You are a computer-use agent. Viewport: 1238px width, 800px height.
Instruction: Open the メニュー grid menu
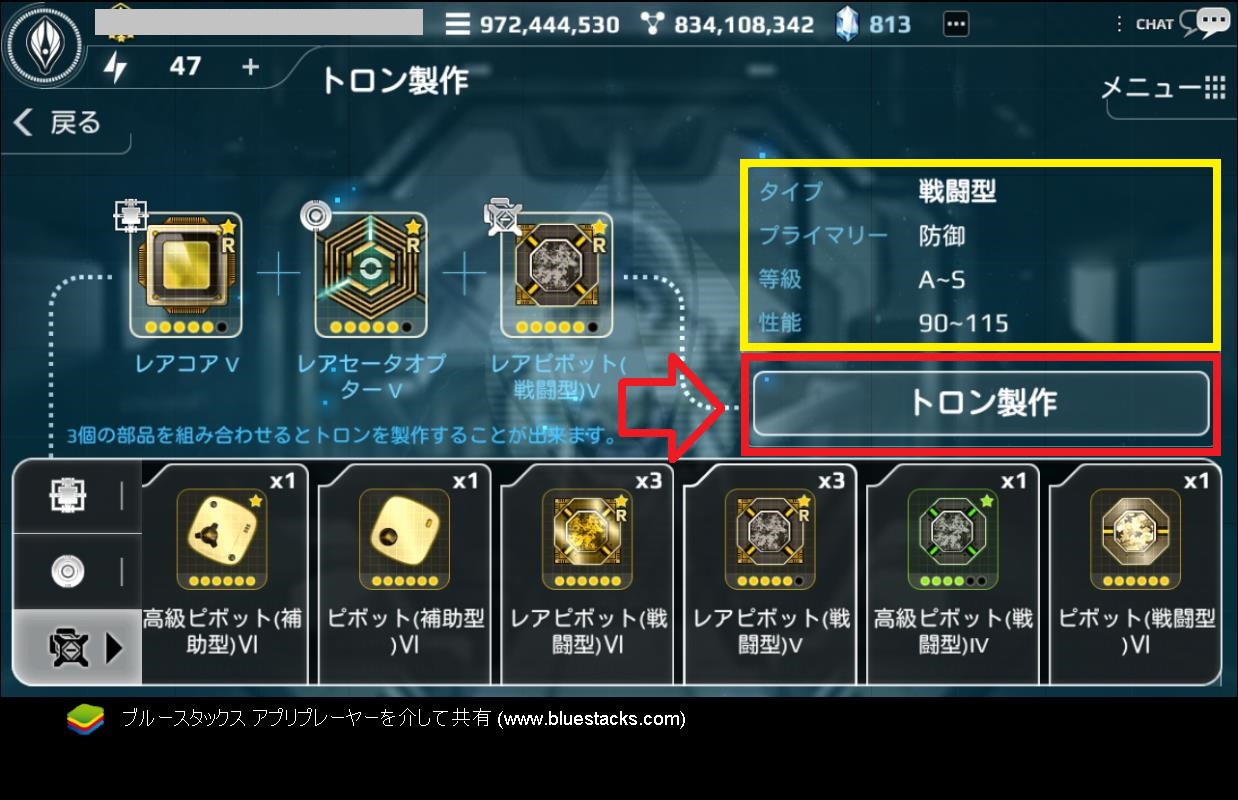click(x=1163, y=88)
